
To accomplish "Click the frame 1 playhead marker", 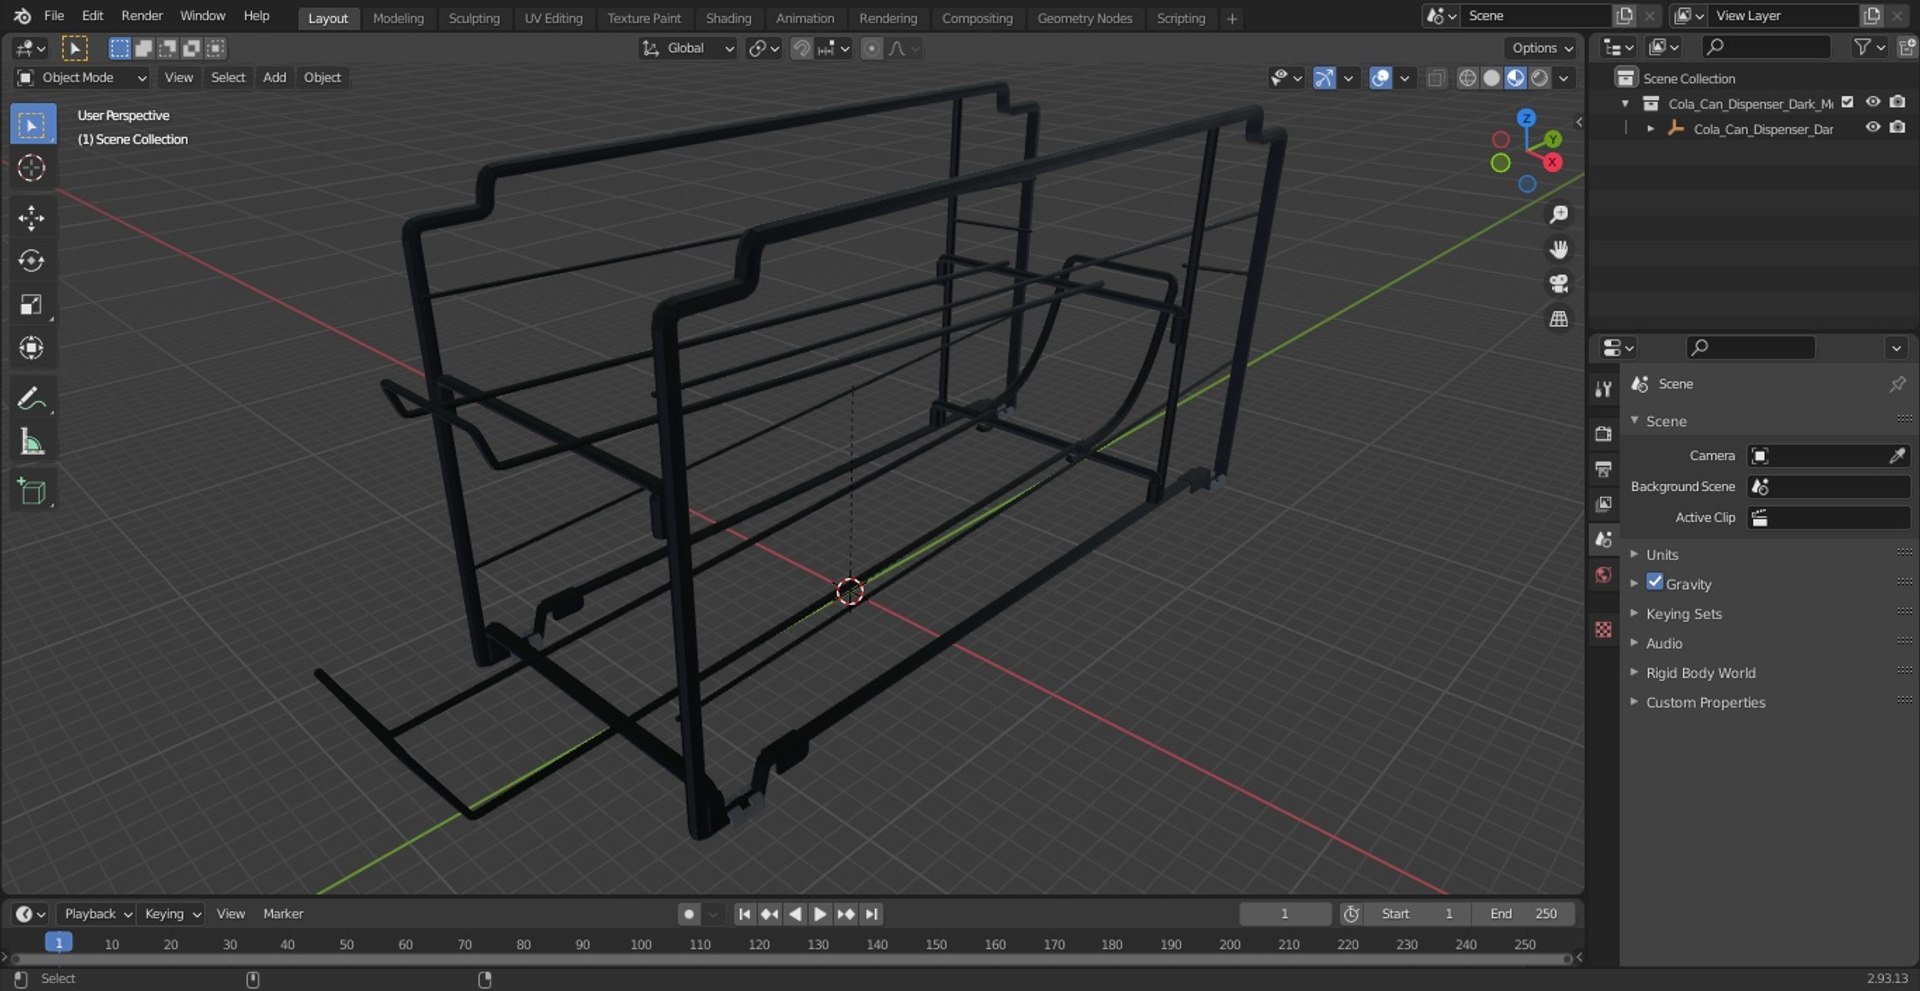I will (x=59, y=943).
